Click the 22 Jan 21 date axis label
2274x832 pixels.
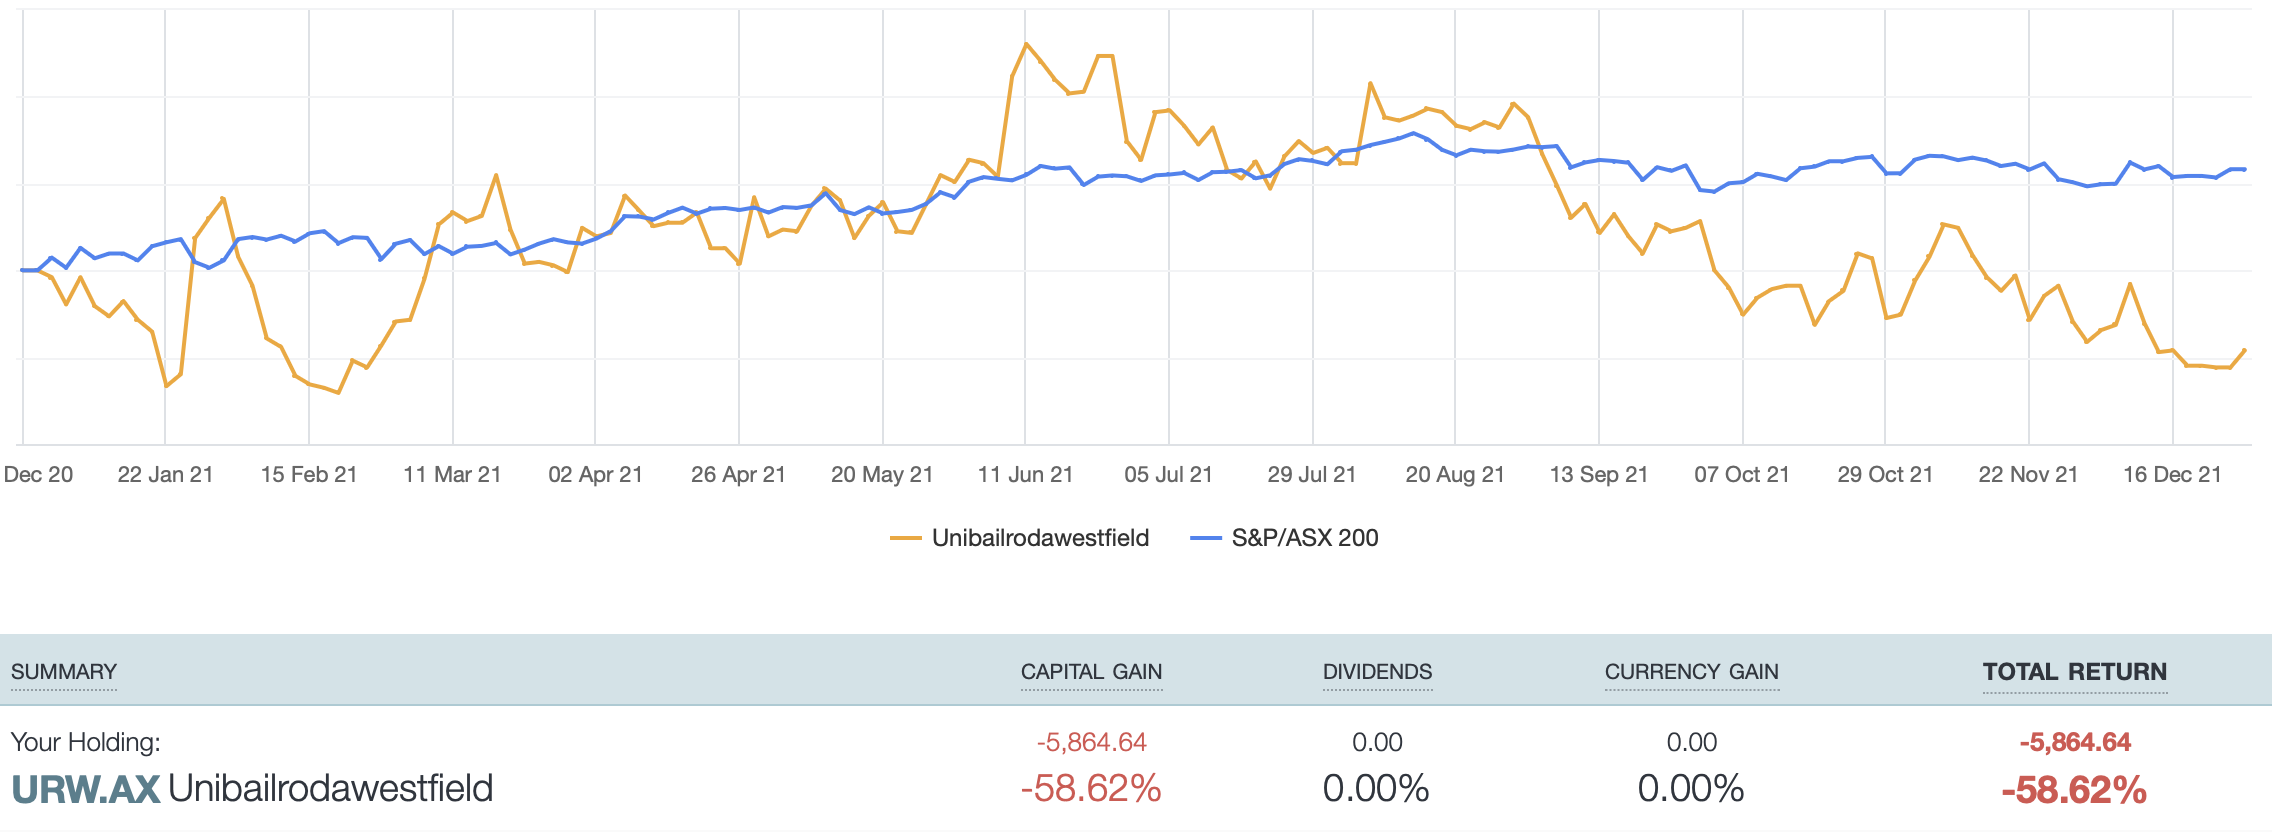point(165,475)
